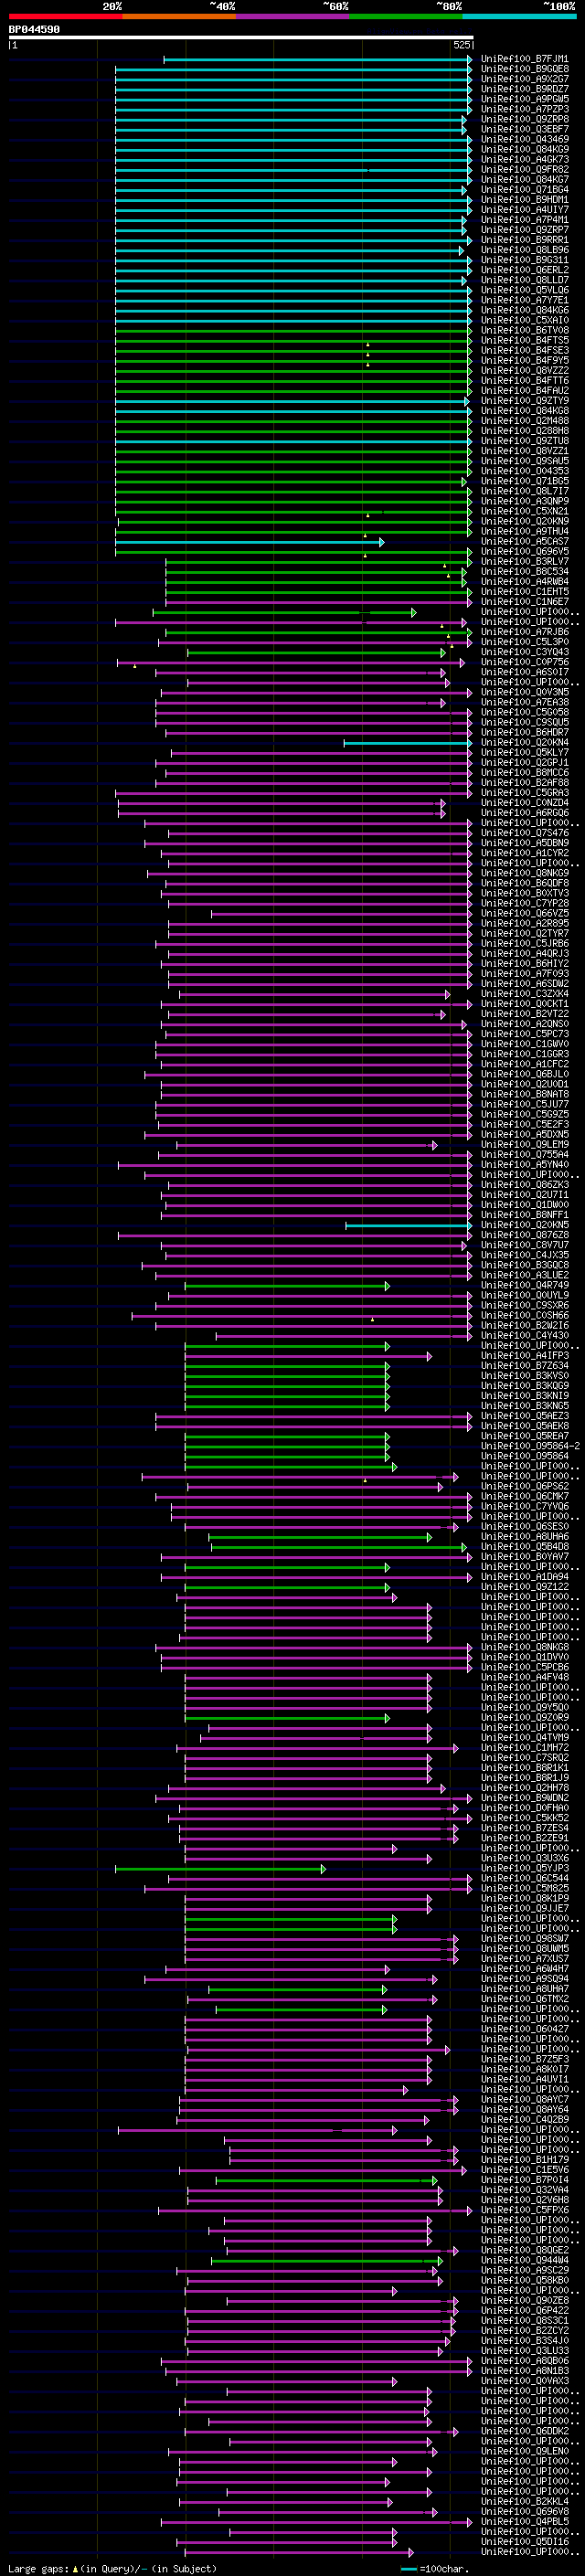585x2576 pixels.
Task: Click hit label UniRef100_A7PZP3
Action: pos(525,109)
